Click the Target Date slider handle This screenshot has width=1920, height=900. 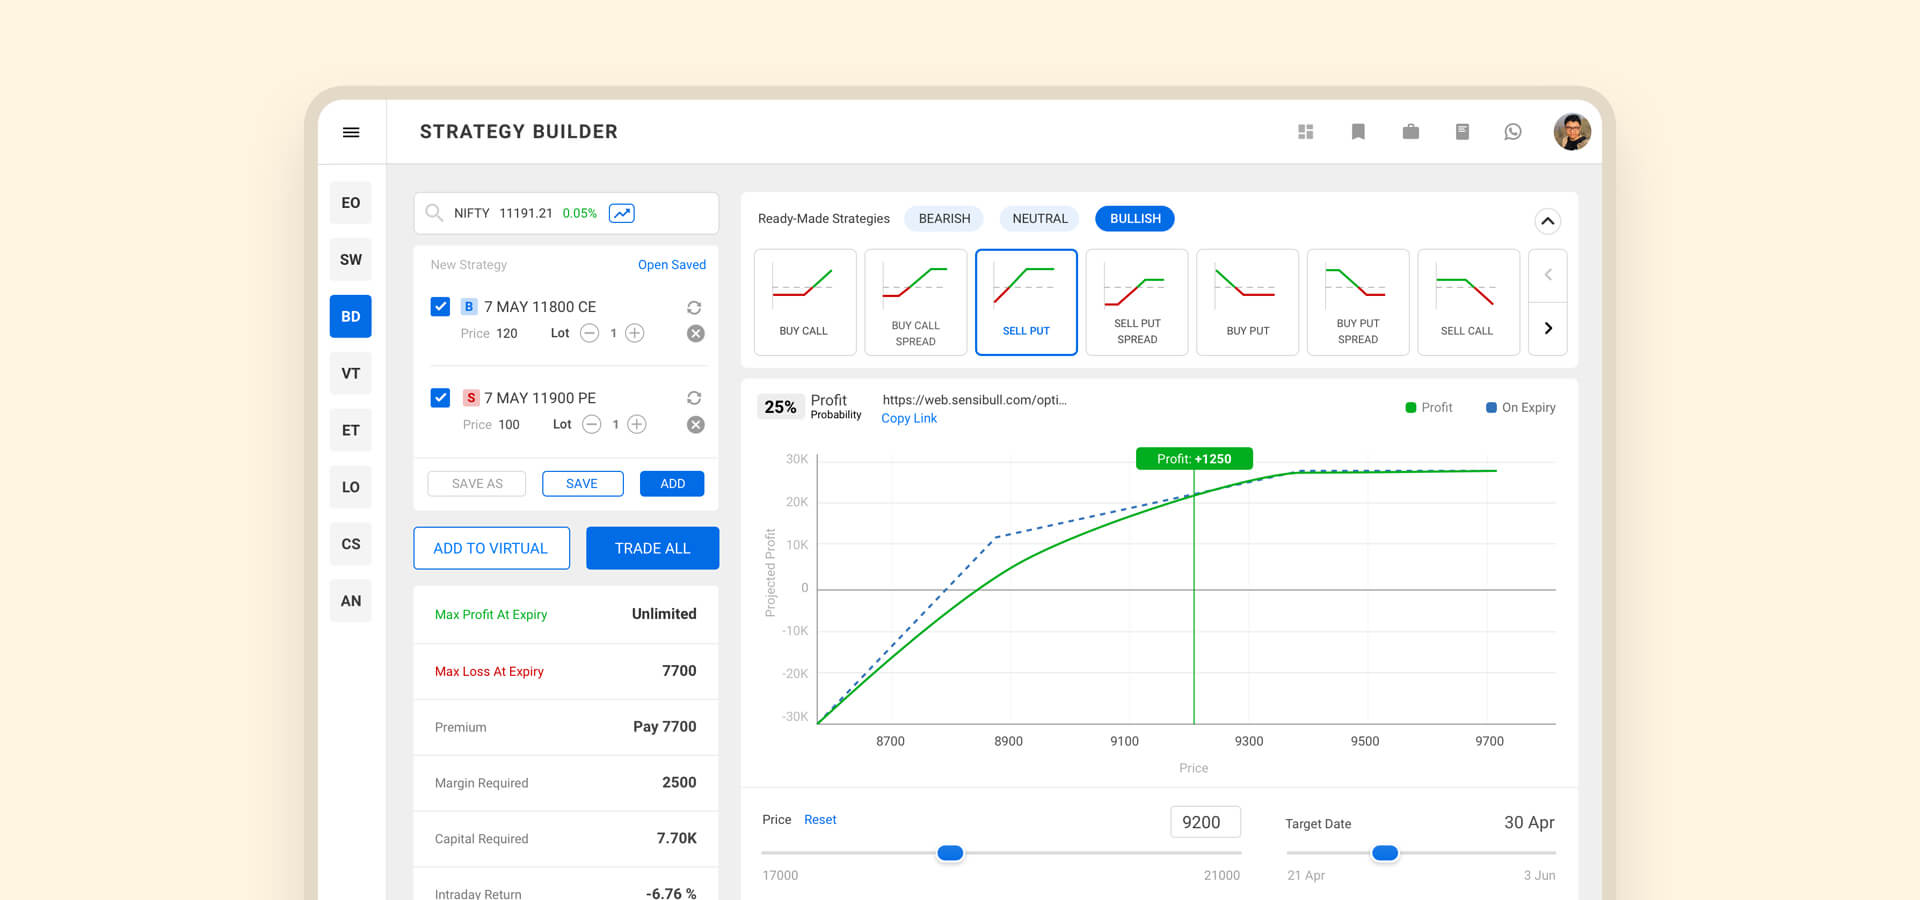click(x=1385, y=853)
